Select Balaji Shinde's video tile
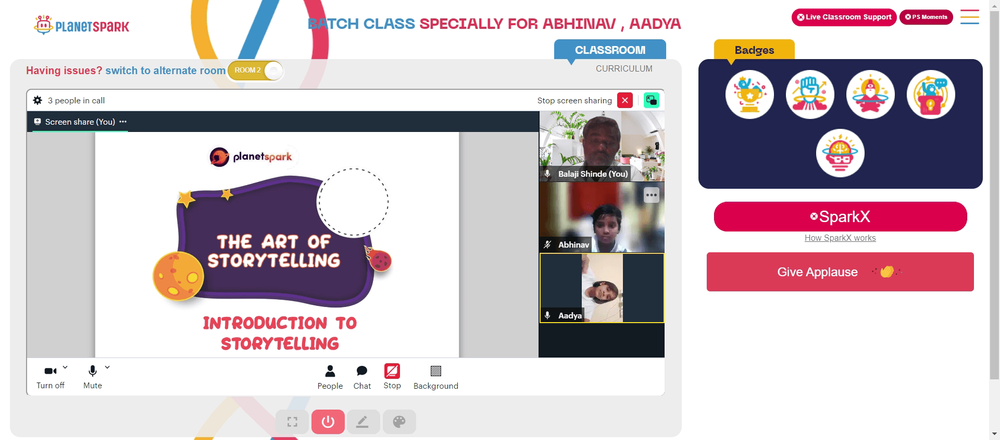The width and height of the screenshot is (1000, 440). click(601, 146)
